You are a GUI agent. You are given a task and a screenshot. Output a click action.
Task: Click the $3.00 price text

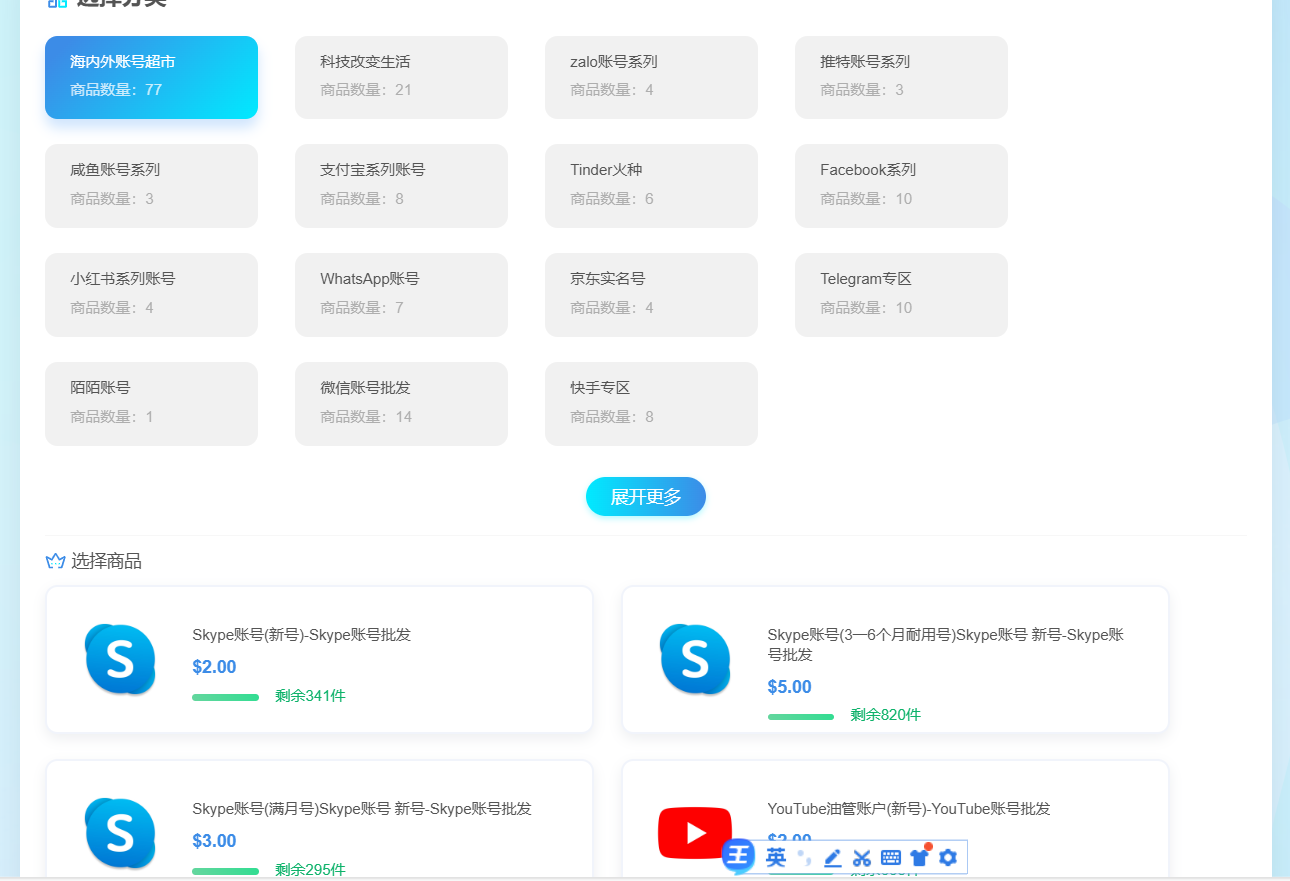coord(214,841)
